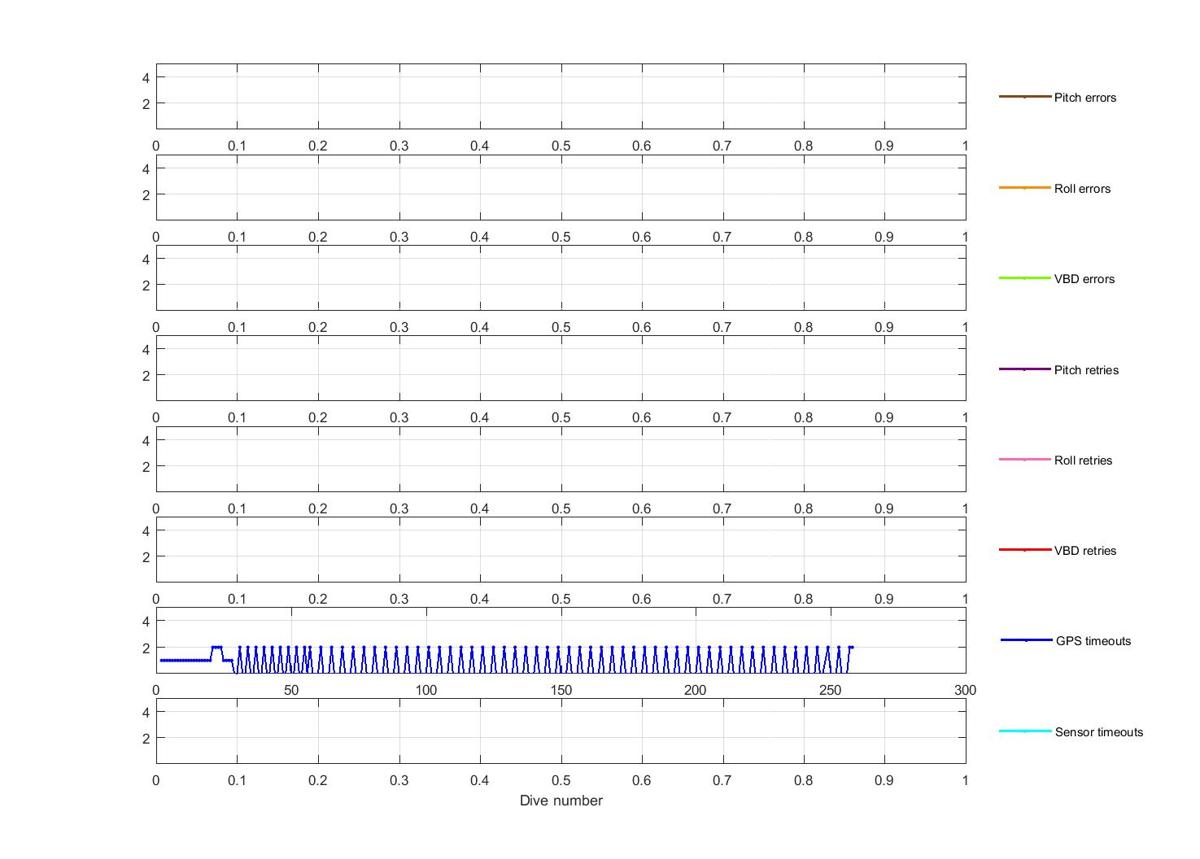Select the blue GPS timeouts legend line sample
1200x859 pixels.
coord(1026,640)
